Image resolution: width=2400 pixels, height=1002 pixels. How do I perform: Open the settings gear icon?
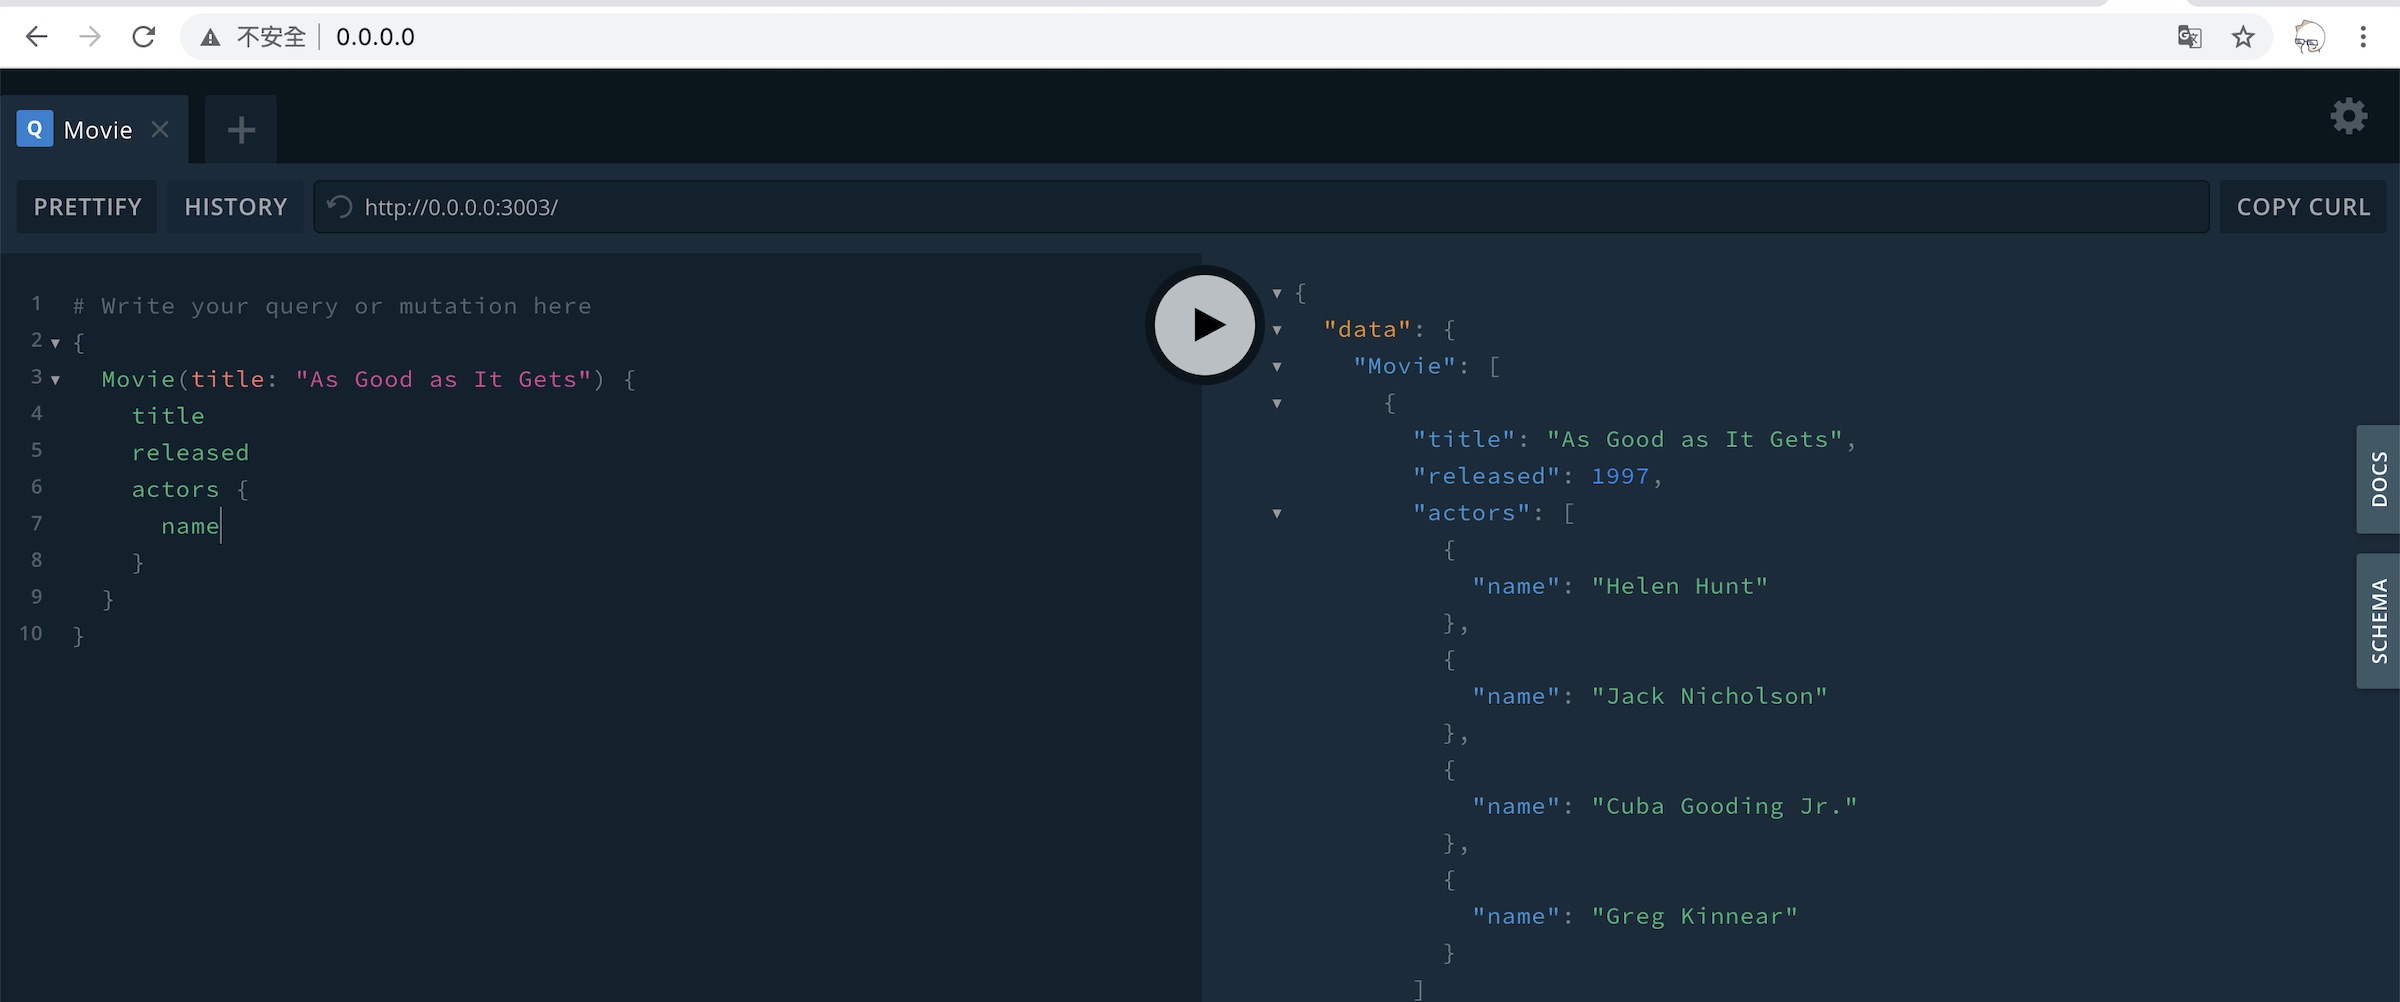(x=2349, y=116)
